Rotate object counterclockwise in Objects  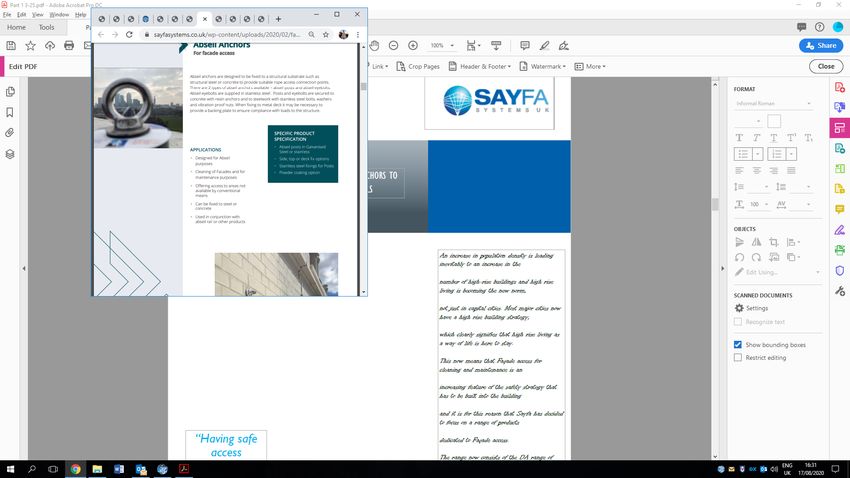click(739, 257)
